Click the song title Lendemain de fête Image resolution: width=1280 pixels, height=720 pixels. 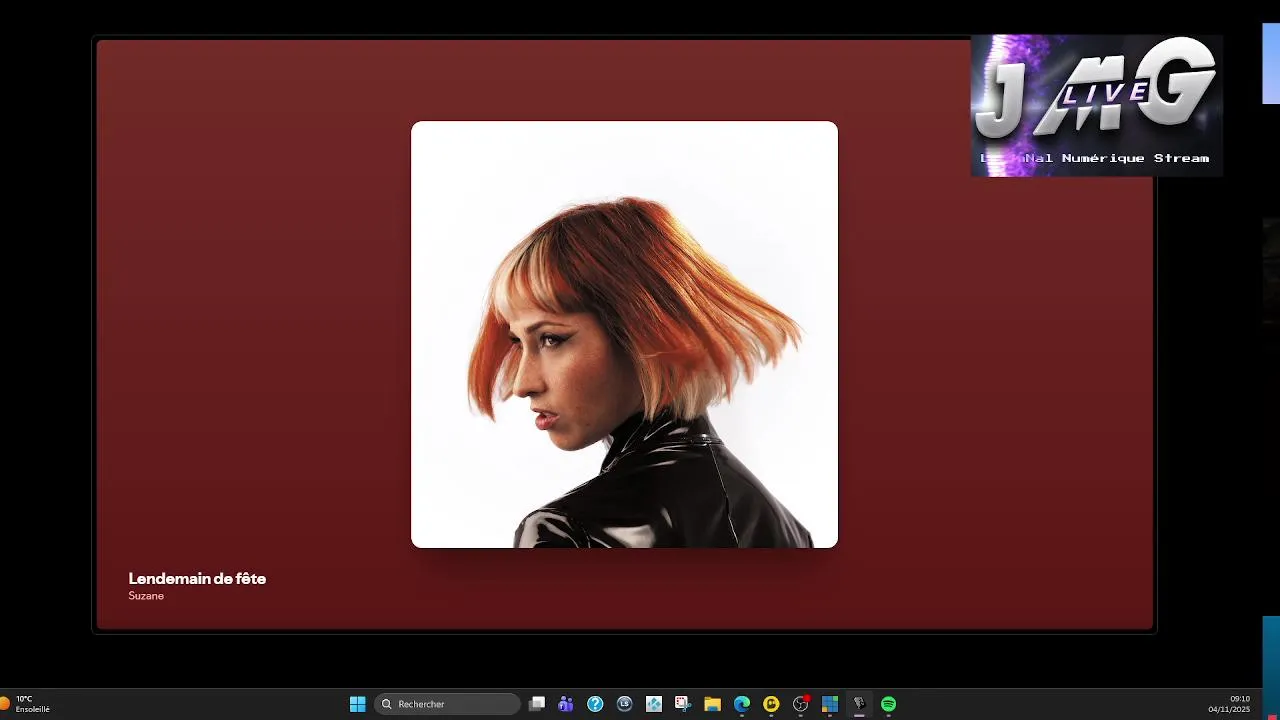(x=197, y=578)
